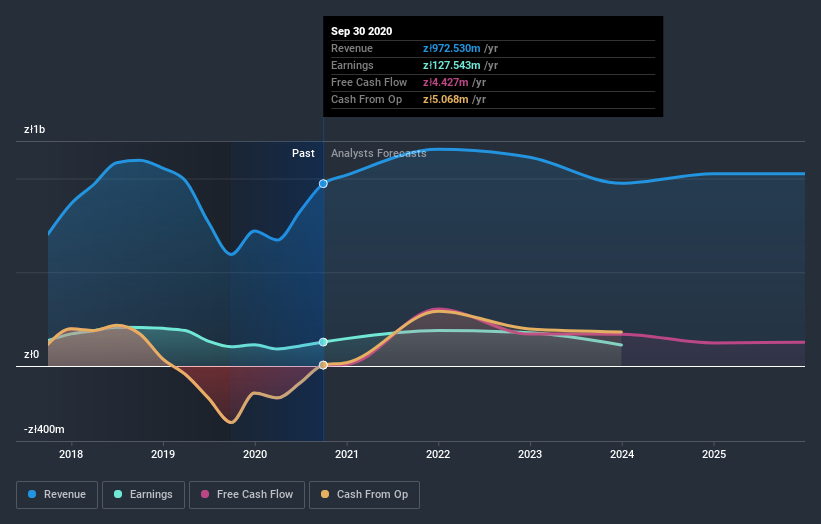Click the Revenue data point marker on blue line
The height and width of the screenshot is (524, 821).
(x=324, y=184)
